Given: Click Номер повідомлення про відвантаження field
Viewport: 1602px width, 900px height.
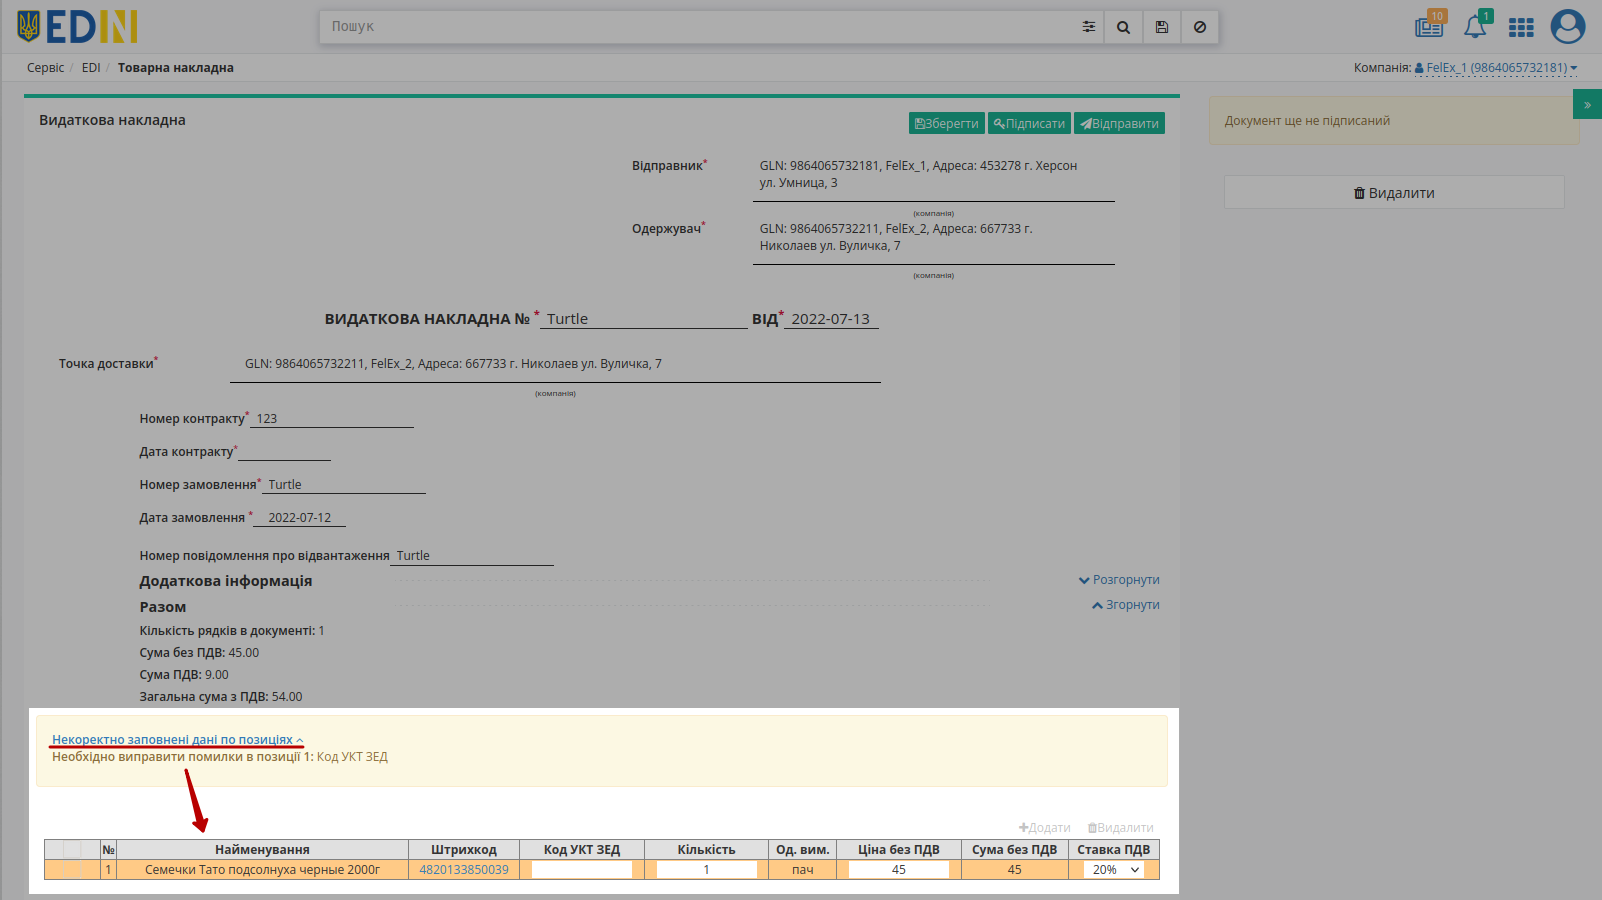Looking at the screenshot, I should pyautogui.click(x=472, y=556).
